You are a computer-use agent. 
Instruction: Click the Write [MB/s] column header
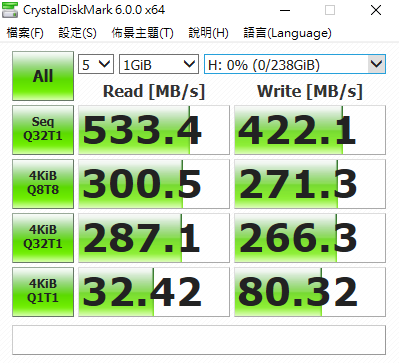pos(310,91)
